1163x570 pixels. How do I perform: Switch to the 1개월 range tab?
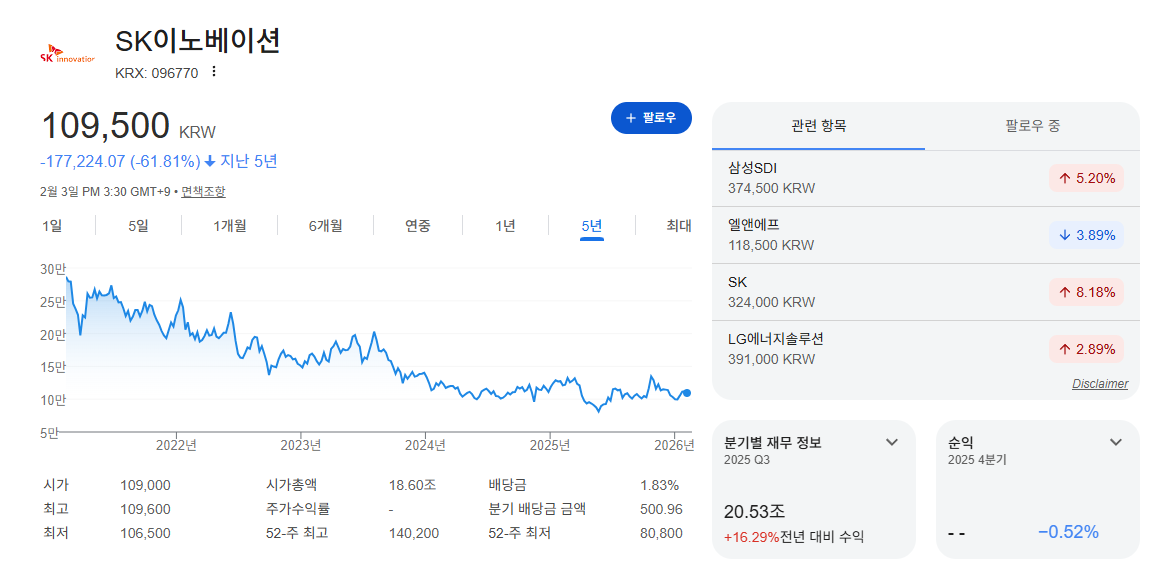[x=230, y=226]
